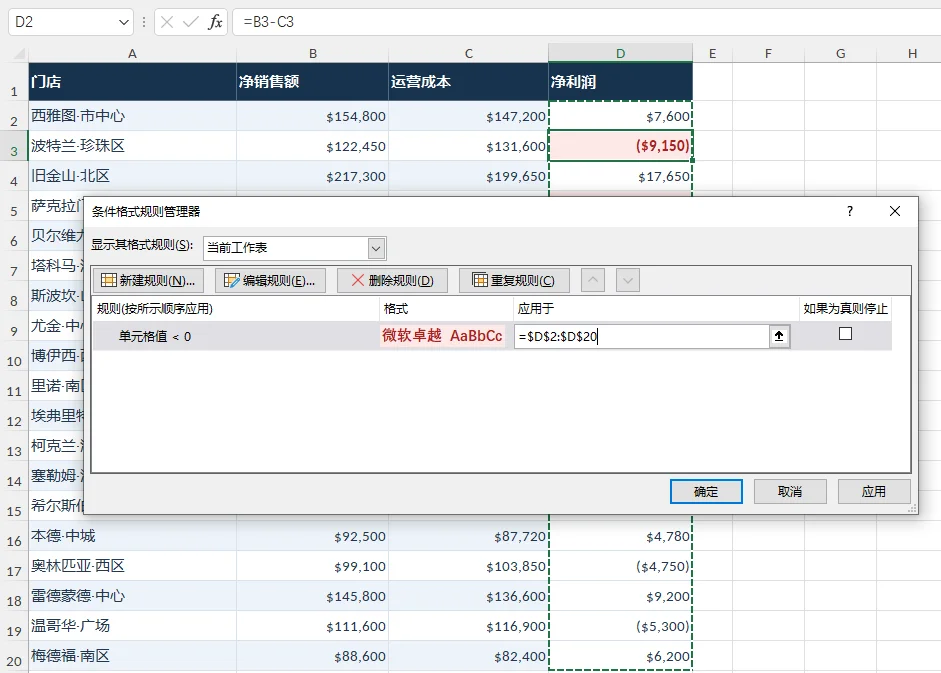Click cell 本德·中城
This screenshot has width=941, height=673.
[133, 536]
